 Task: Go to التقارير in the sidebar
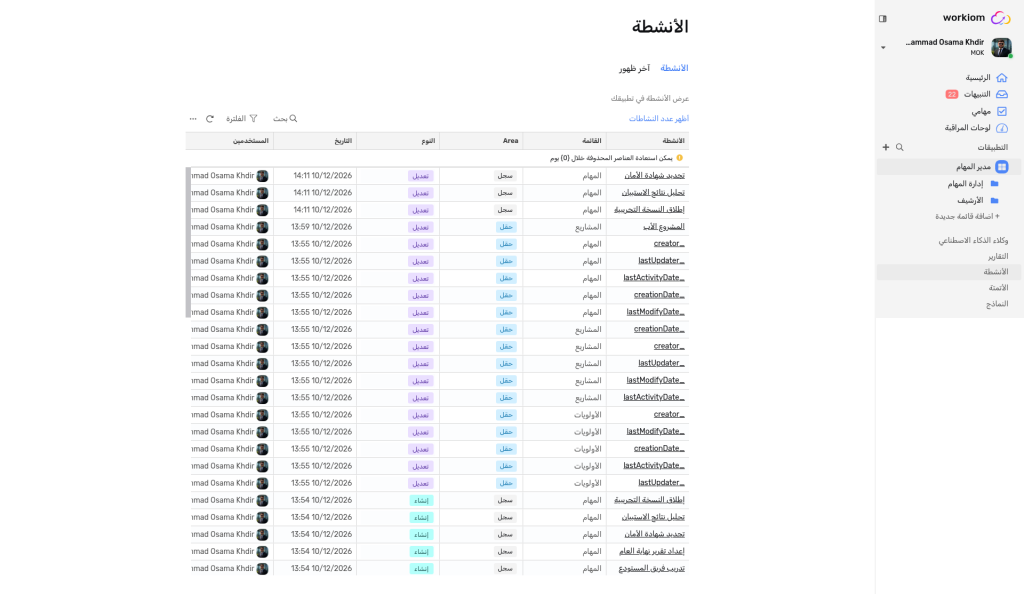(x=998, y=257)
